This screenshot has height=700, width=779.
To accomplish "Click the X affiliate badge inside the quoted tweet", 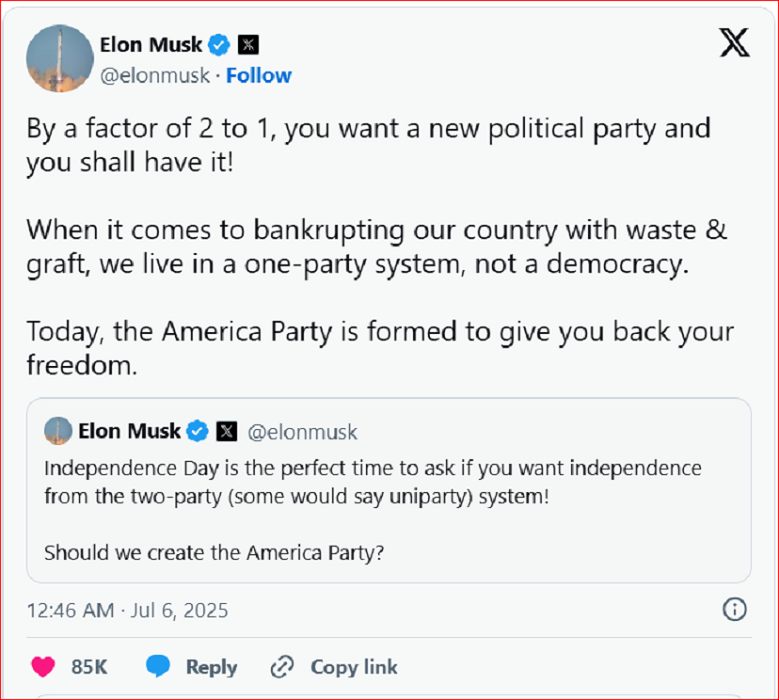I will pyautogui.click(x=227, y=432).
